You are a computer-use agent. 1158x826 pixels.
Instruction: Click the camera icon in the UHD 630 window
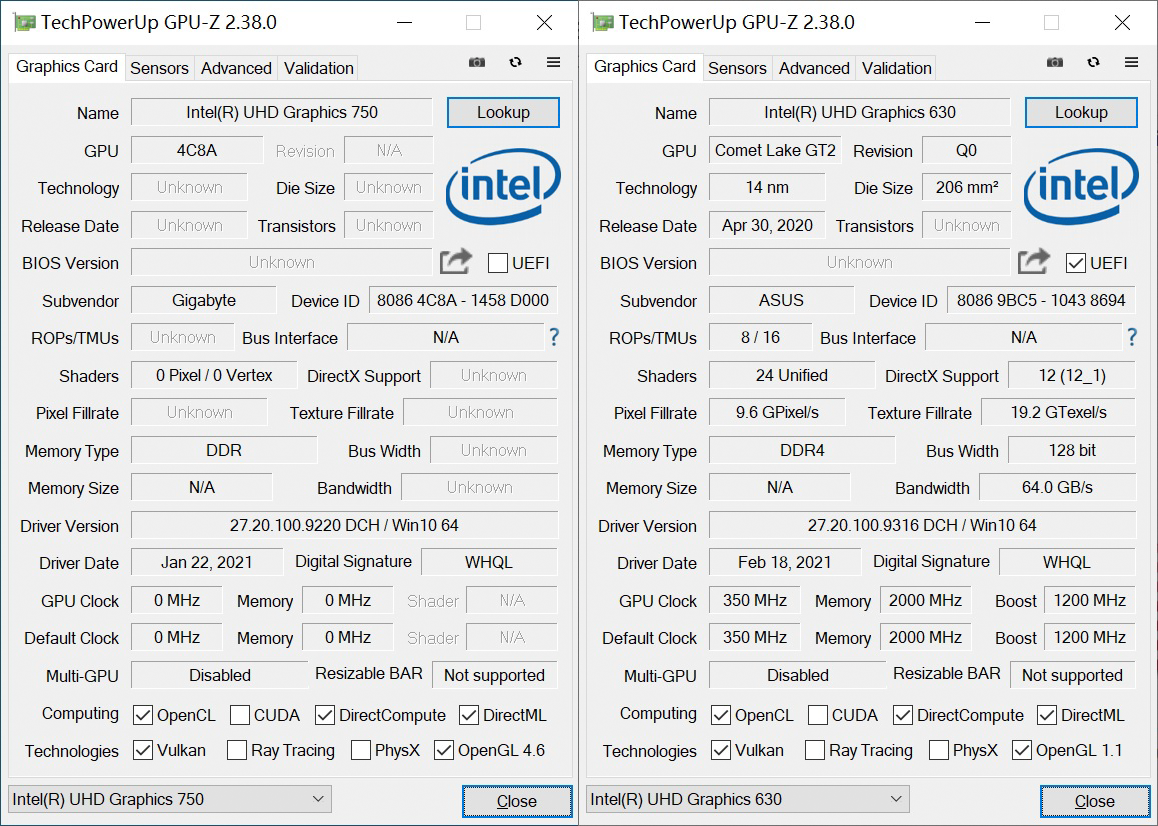point(1055,63)
